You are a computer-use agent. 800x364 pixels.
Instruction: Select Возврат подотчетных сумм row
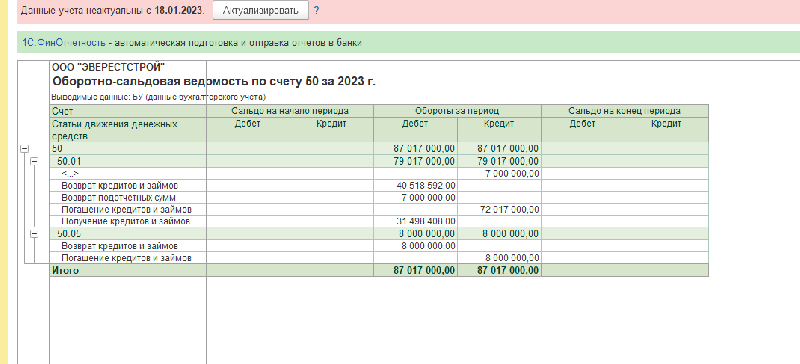128,198
